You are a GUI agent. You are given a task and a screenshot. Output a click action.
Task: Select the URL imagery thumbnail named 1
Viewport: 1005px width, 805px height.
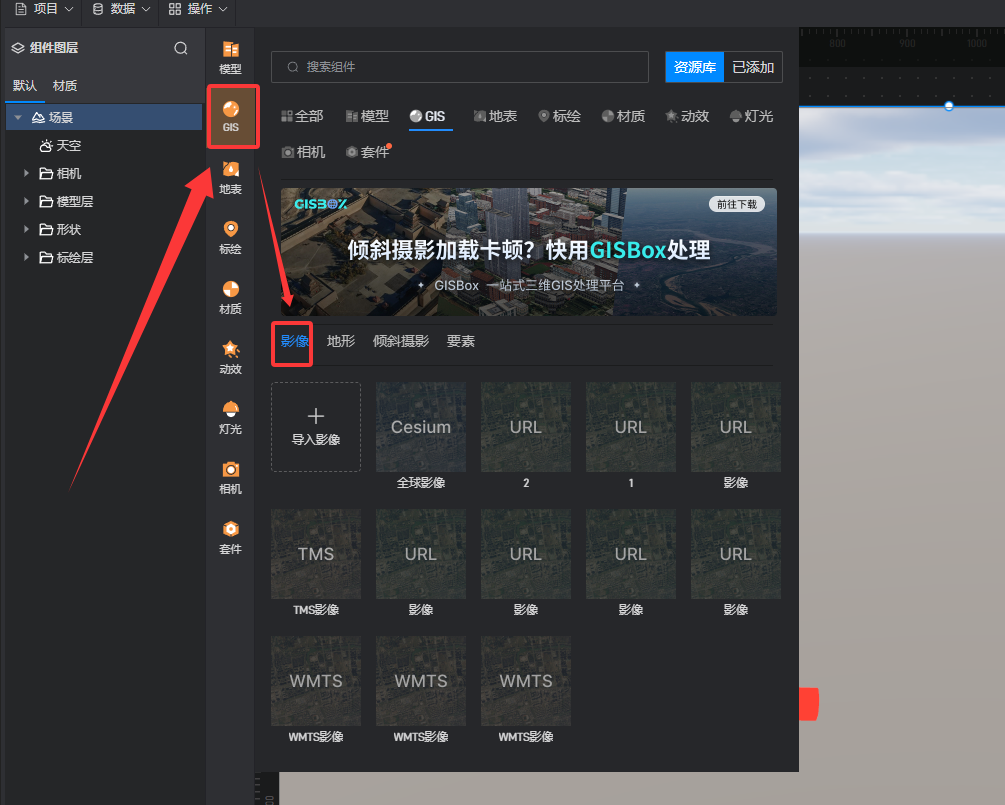click(x=631, y=427)
